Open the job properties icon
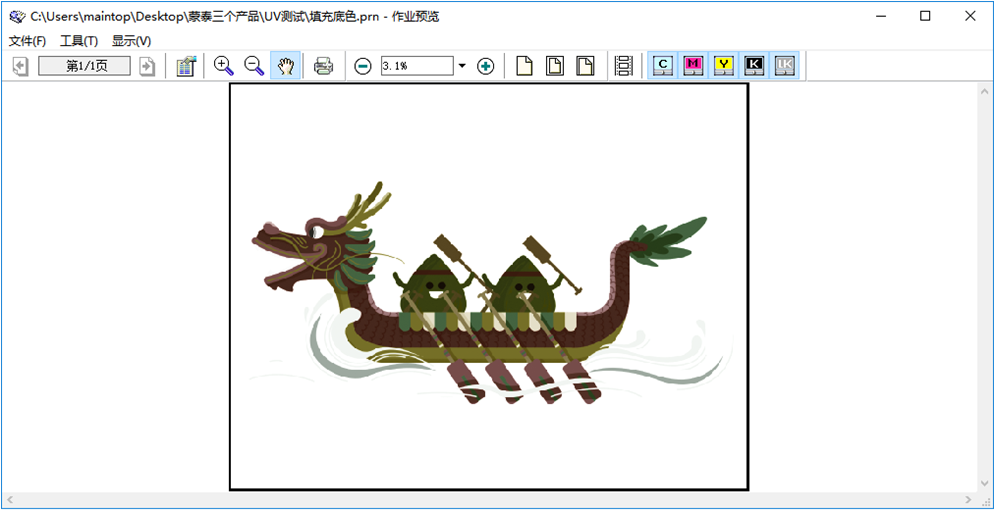Image resolution: width=995 pixels, height=511 pixels. click(x=187, y=66)
